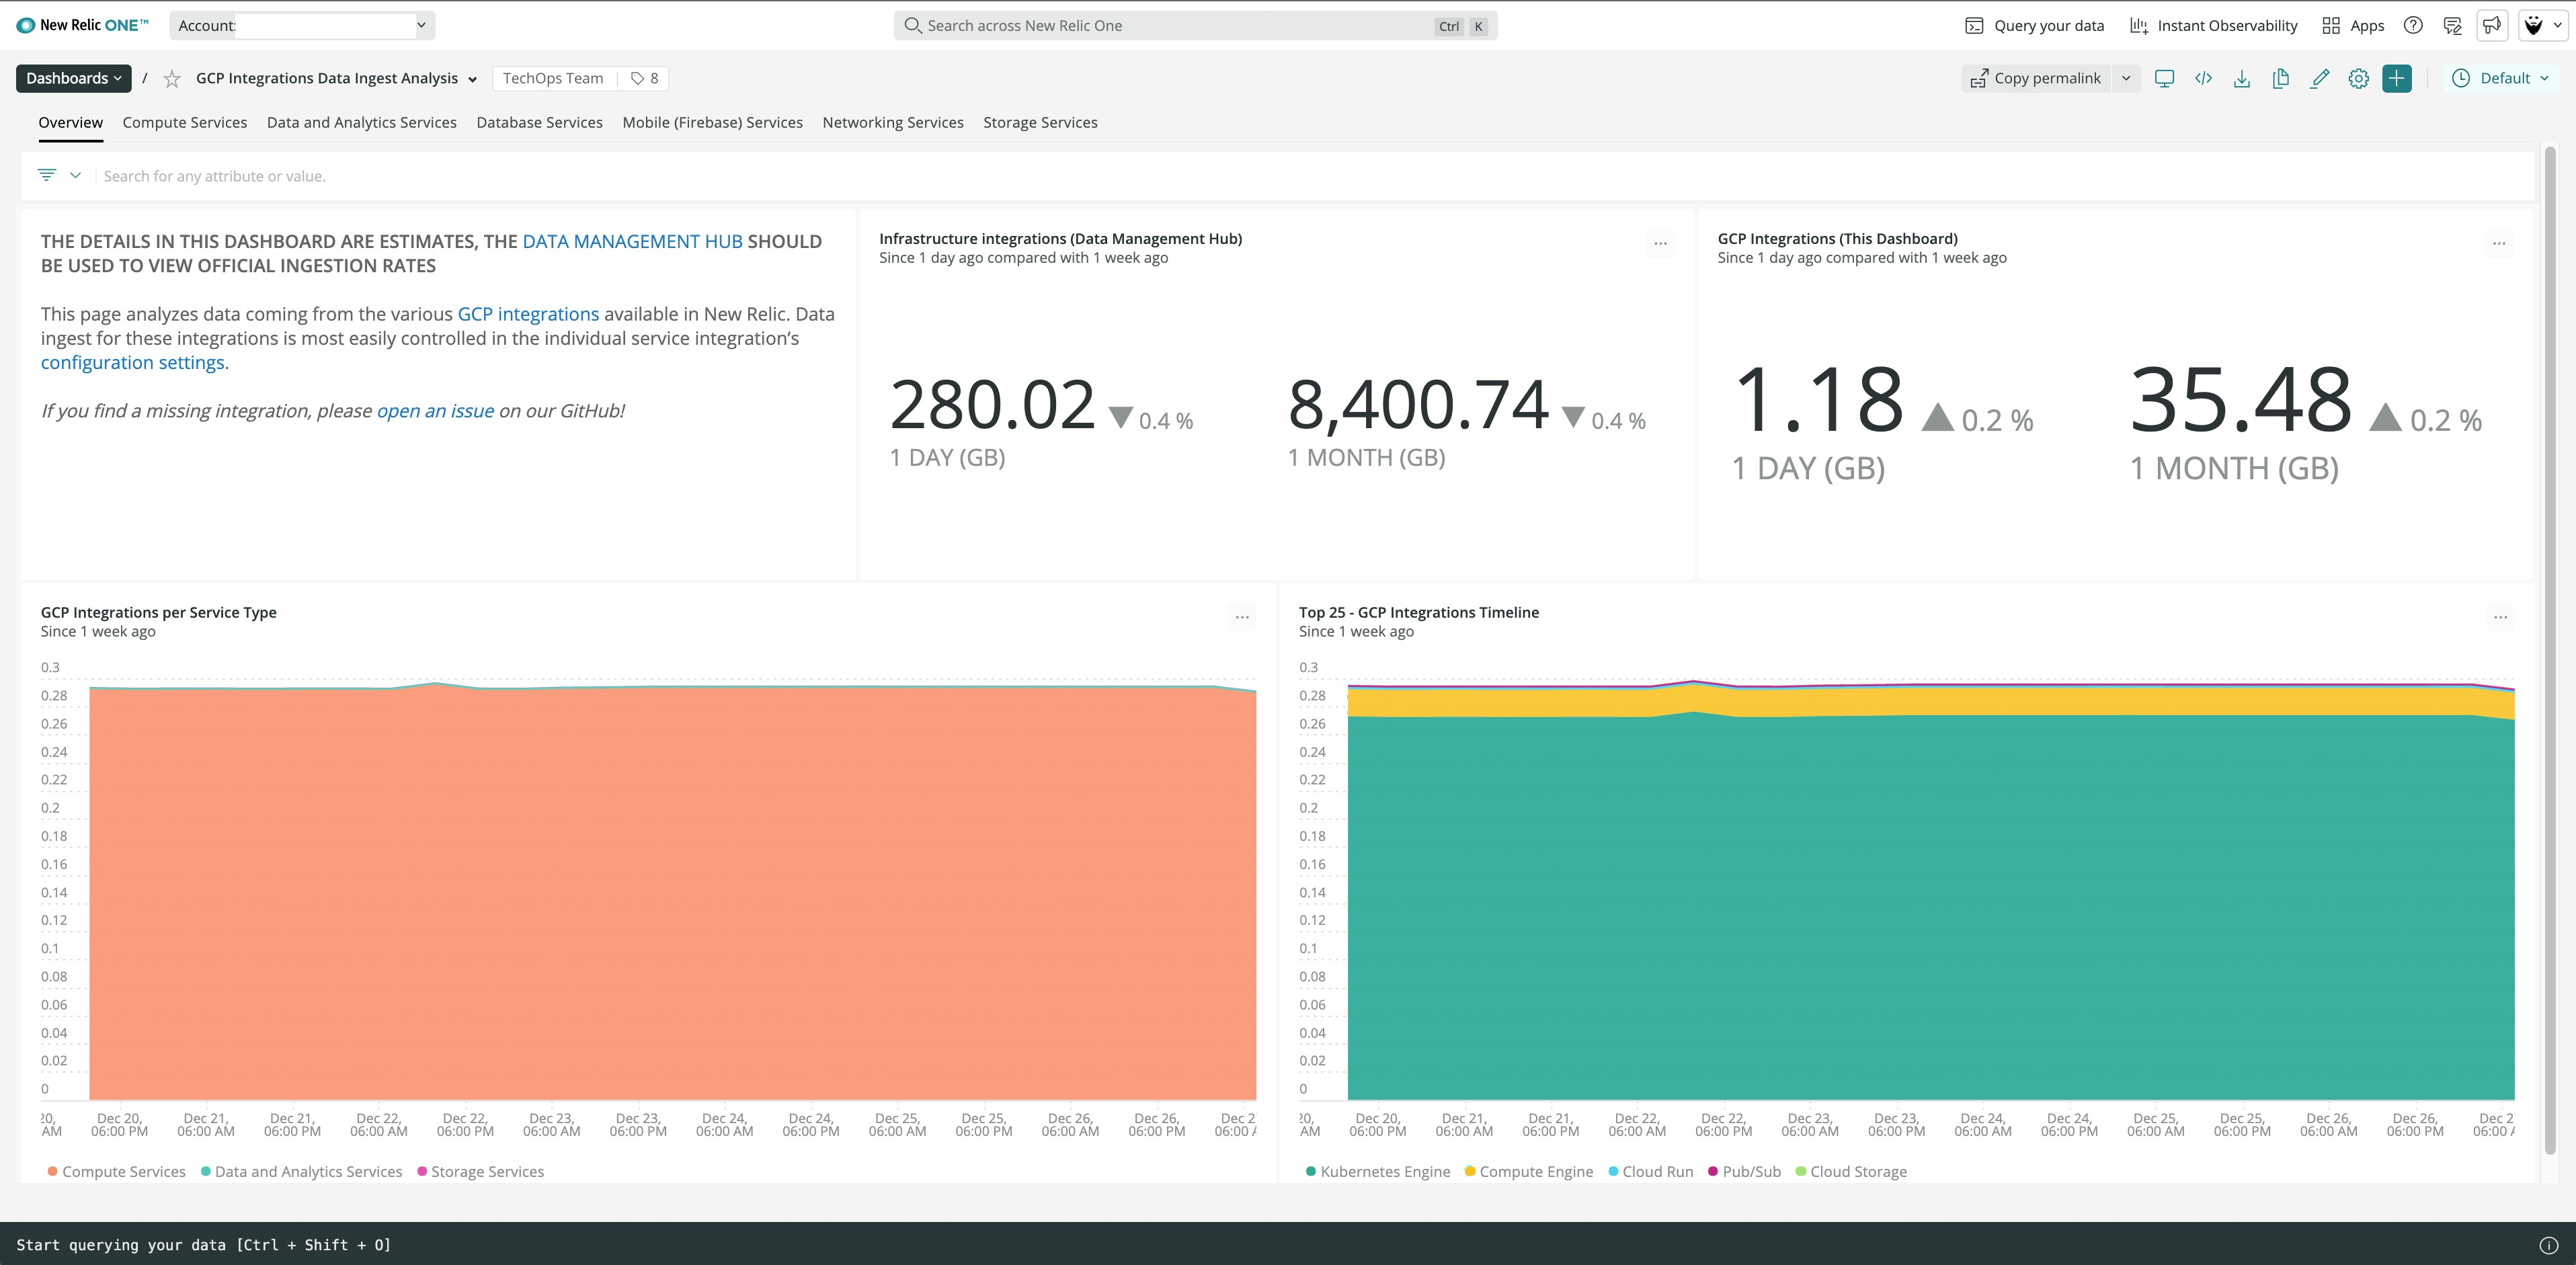Open the help question mark icon
This screenshot has width=2576, height=1265.
point(2413,25)
